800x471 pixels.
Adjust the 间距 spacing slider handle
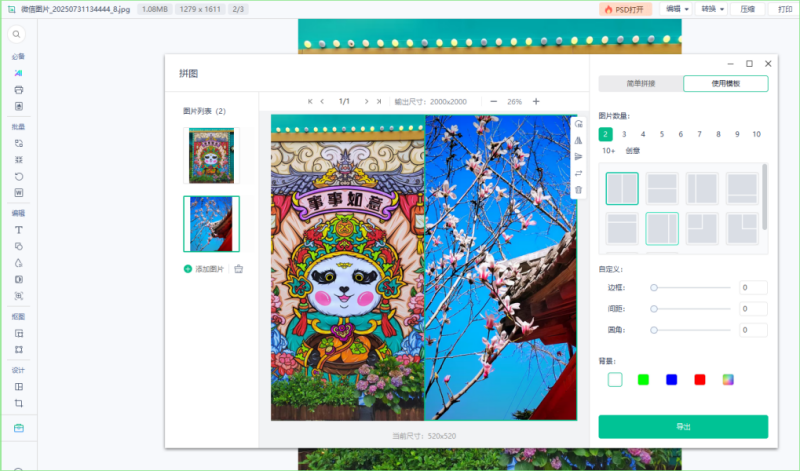654,309
